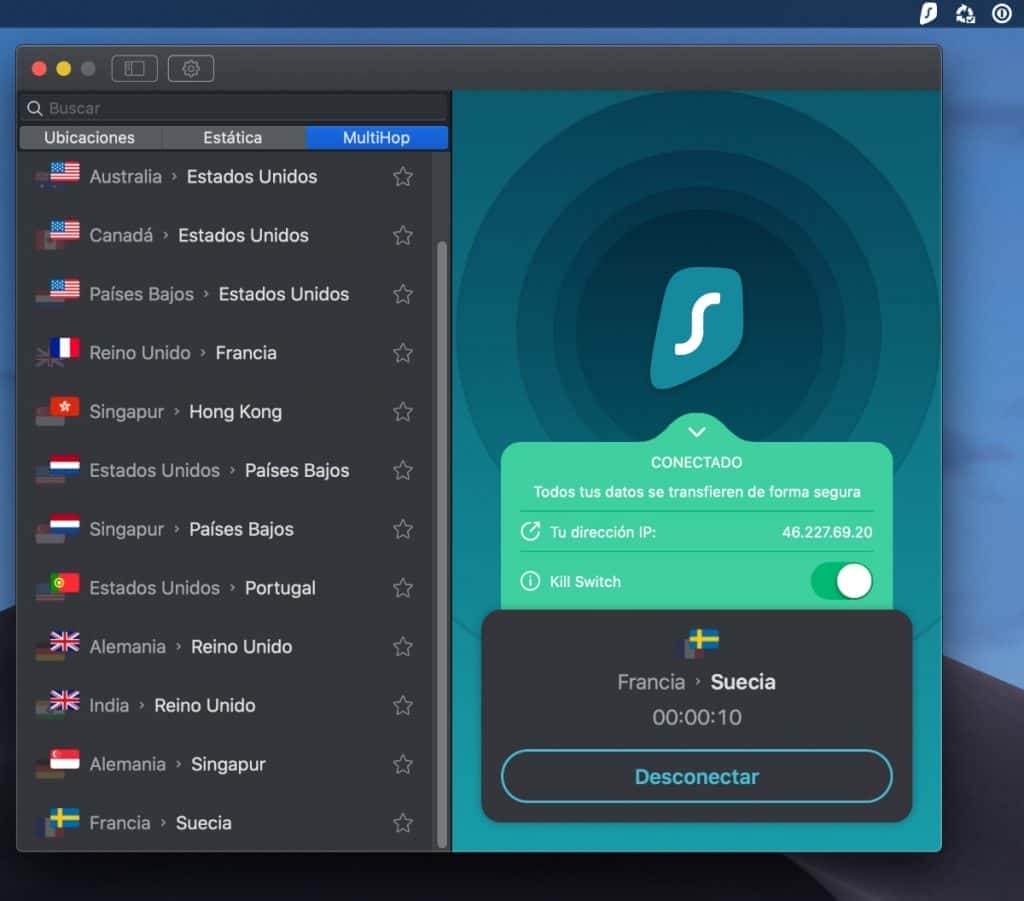Screen dimensions: 1024x901
Task: Select the MultiHop tab
Action: (x=377, y=138)
